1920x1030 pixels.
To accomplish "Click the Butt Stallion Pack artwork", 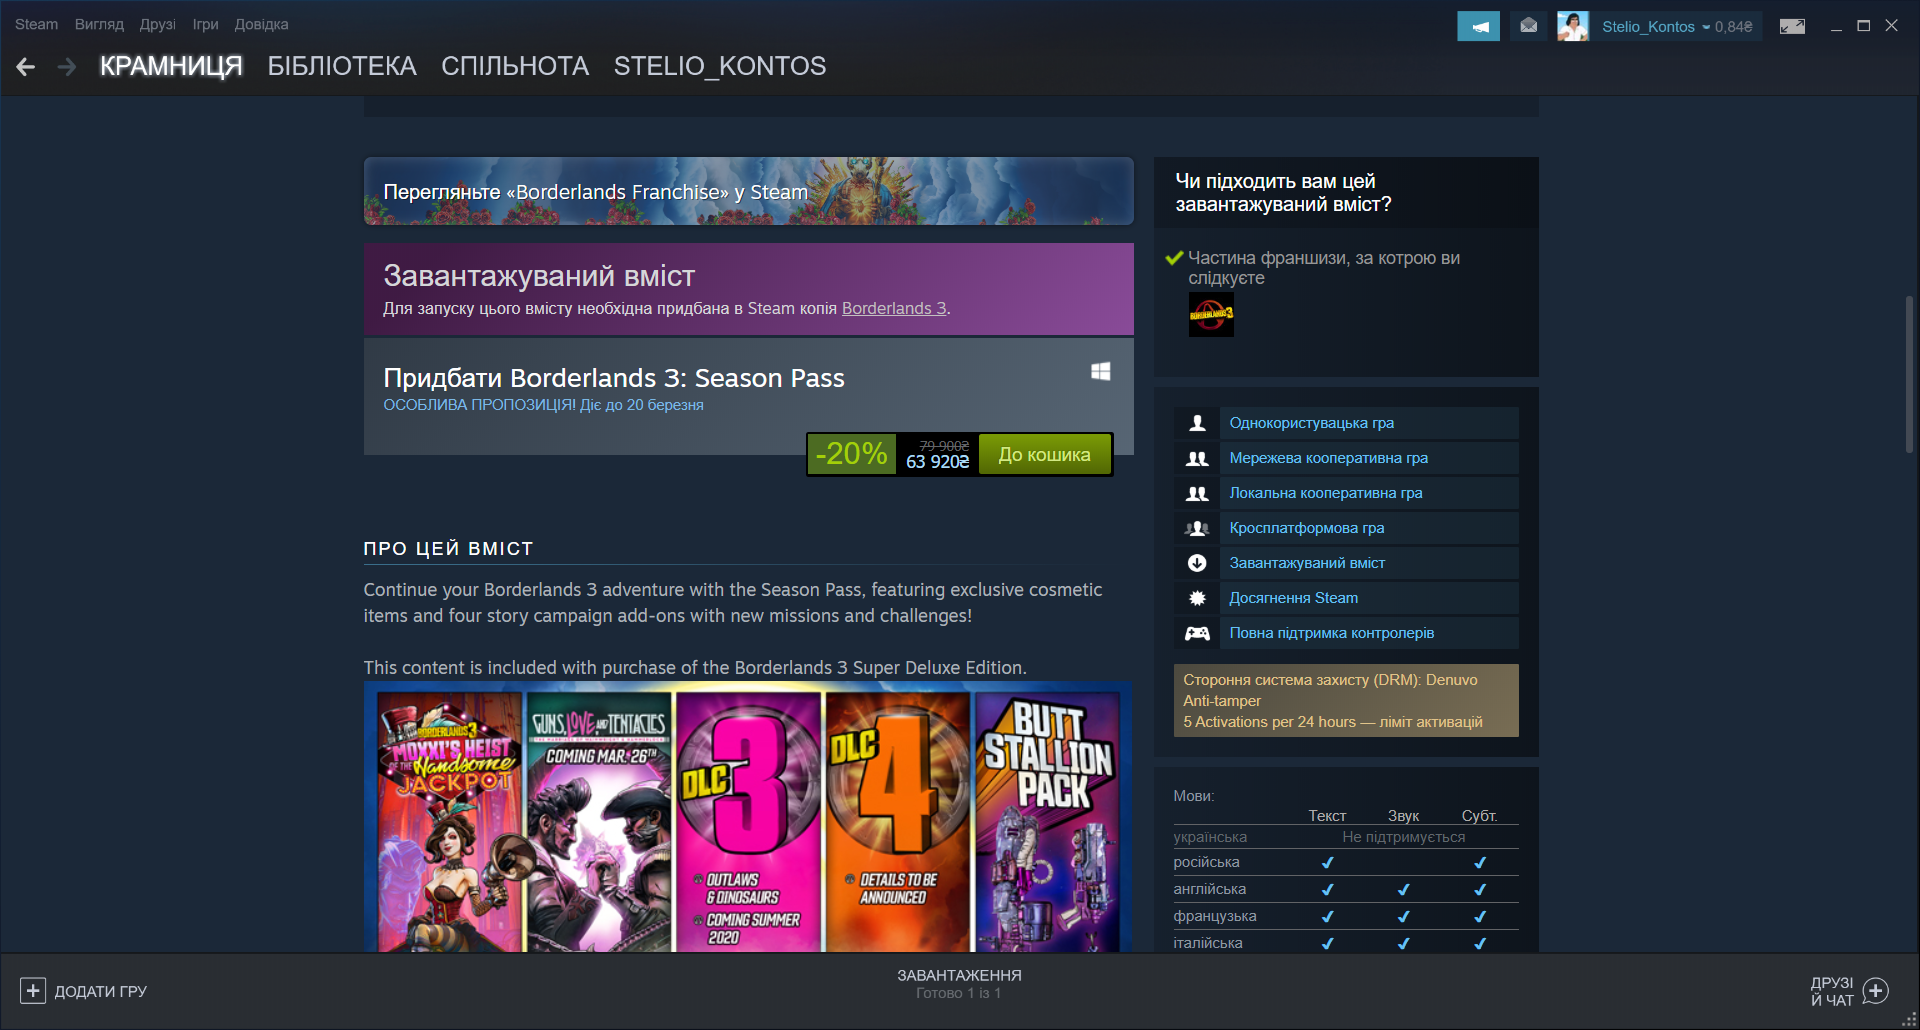I will point(1047,821).
